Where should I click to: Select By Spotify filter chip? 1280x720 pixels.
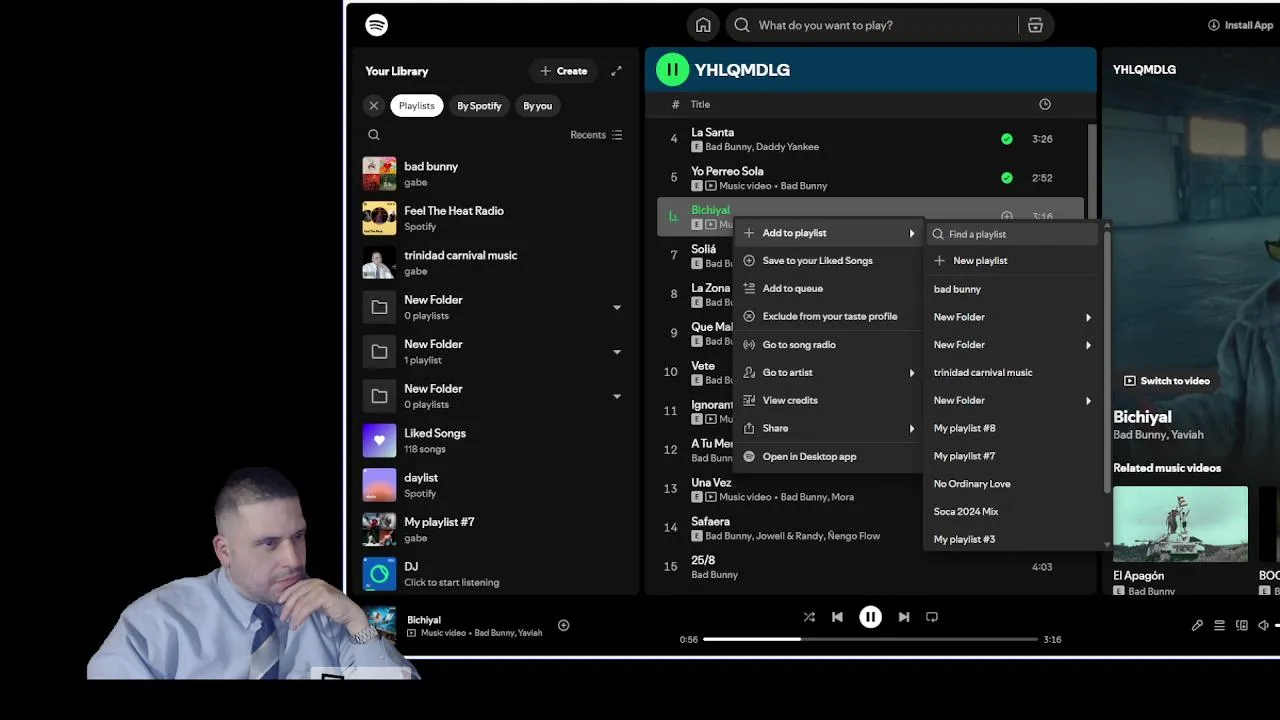click(x=479, y=105)
